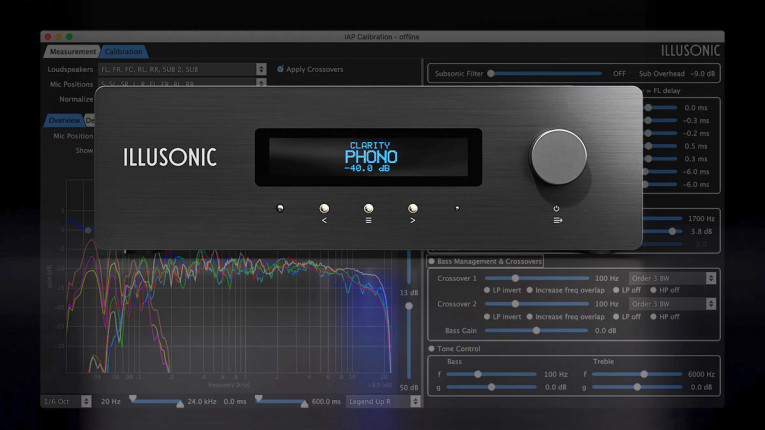Toggle the Bass Management & Crossovers section
The height and width of the screenshot is (430, 765).
pos(432,261)
